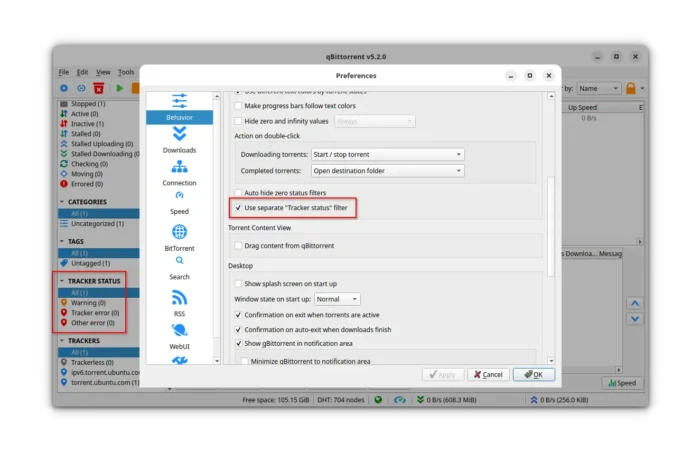Click the download speed indicator in status bar
The height and width of the screenshot is (453, 700).
coord(447,400)
